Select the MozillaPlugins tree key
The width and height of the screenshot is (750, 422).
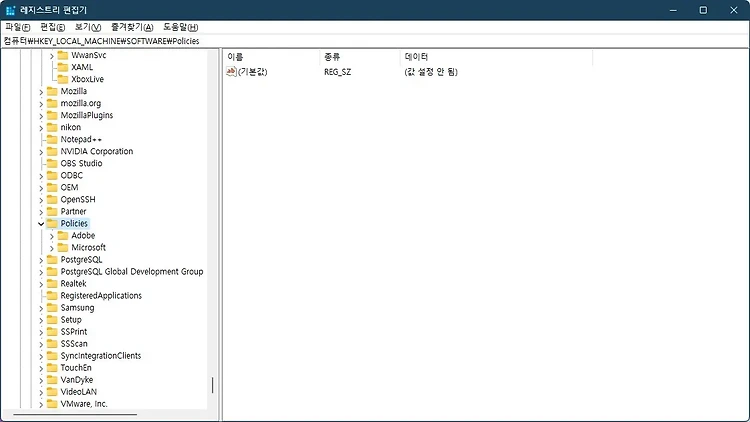87,115
